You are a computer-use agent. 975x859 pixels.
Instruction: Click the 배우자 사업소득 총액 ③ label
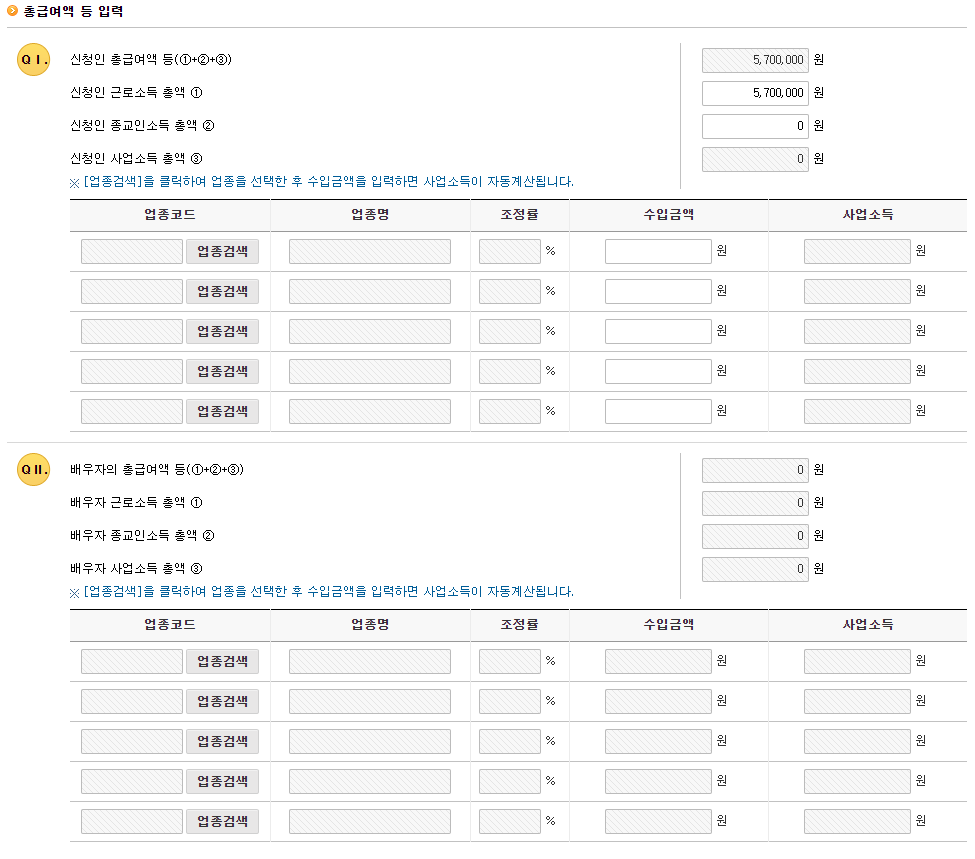(x=136, y=569)
